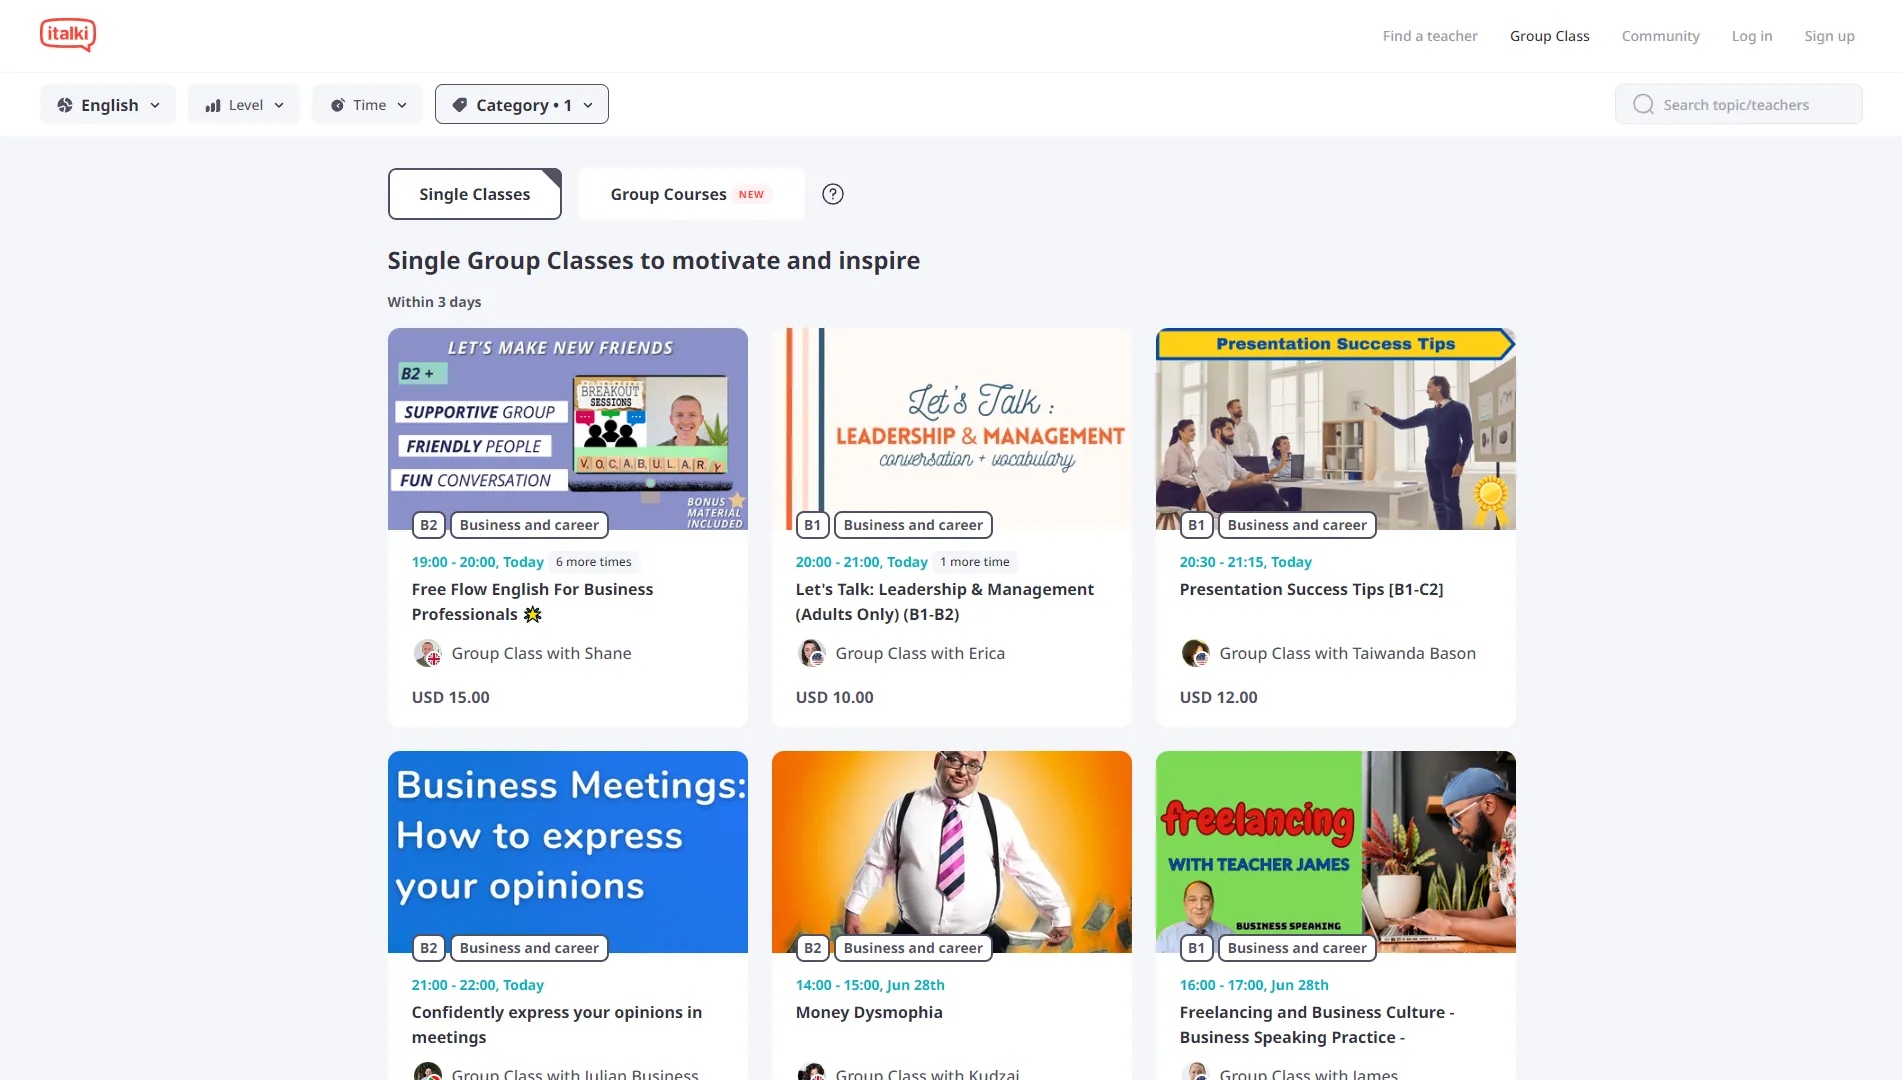
Task: Open the Community nav link
Action: (x=1661, y=36)
